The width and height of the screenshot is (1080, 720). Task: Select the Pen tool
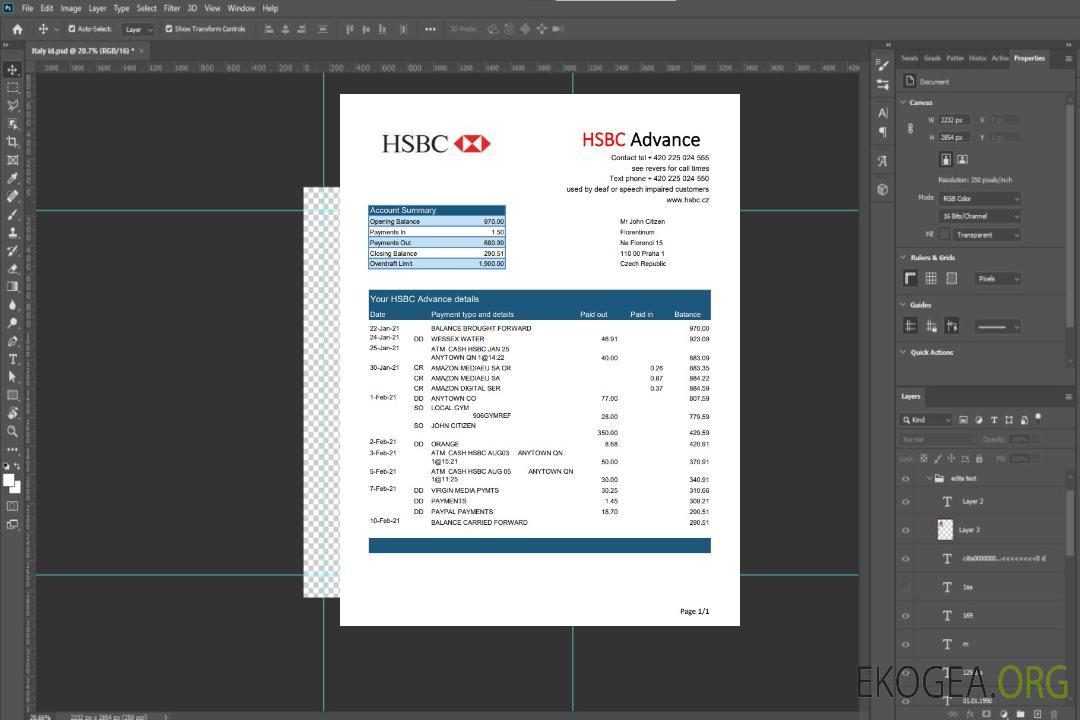[12, 341]
